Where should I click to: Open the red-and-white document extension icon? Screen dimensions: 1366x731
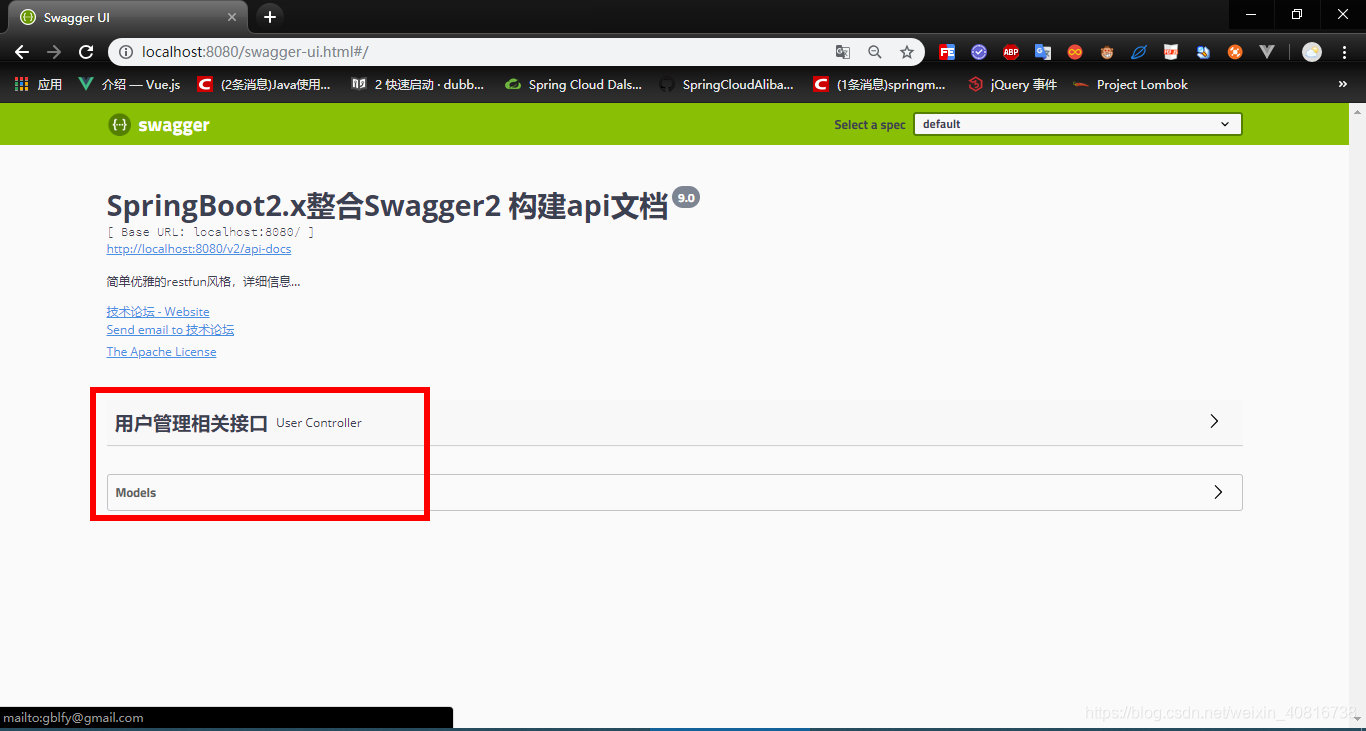coord(1171,52)
